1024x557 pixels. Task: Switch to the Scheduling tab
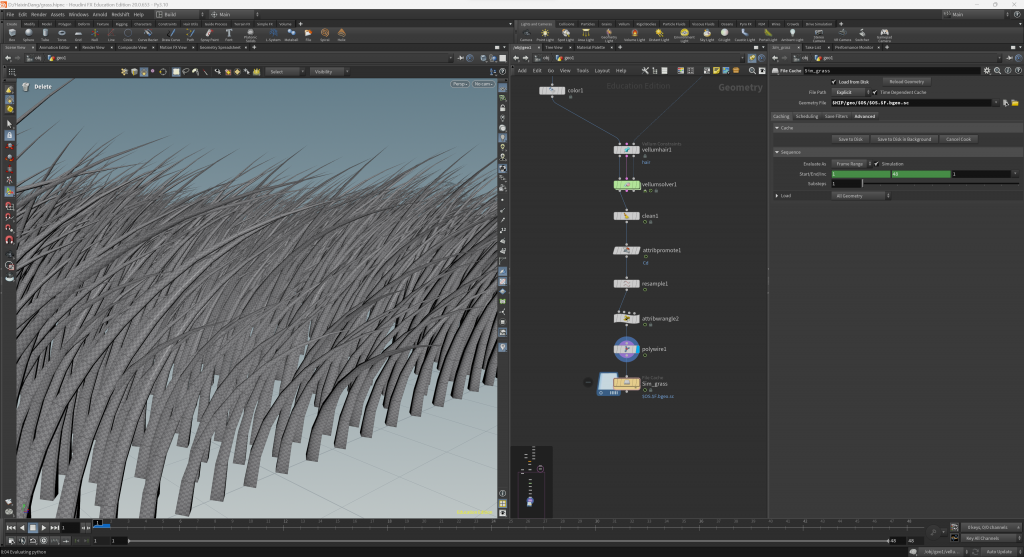[x=807, y=116]
